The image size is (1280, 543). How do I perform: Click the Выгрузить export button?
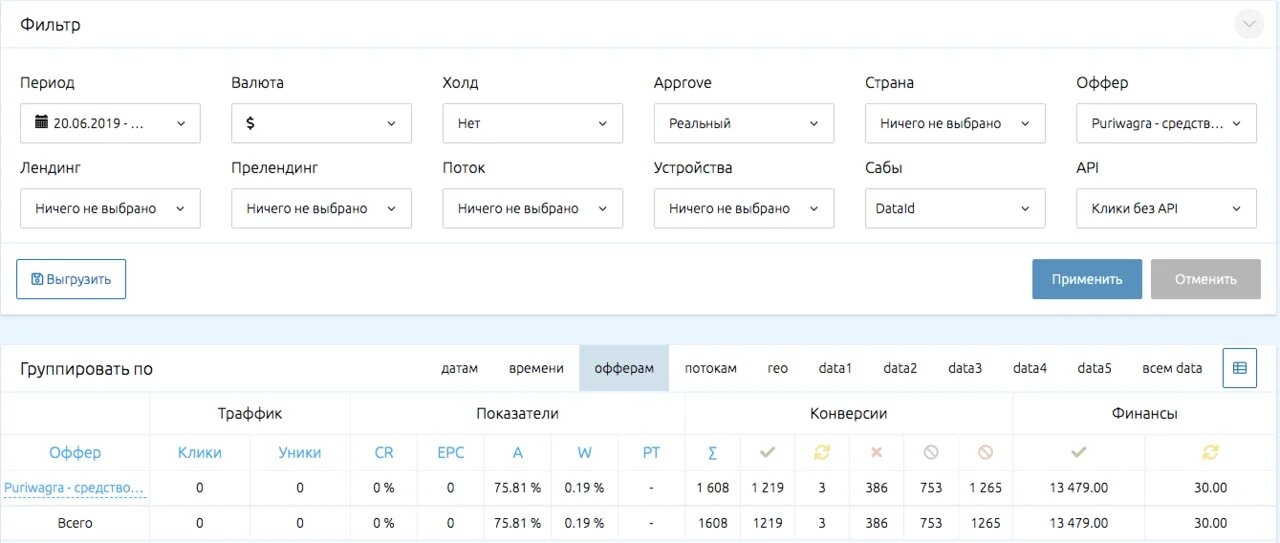(x=71, y=279)
